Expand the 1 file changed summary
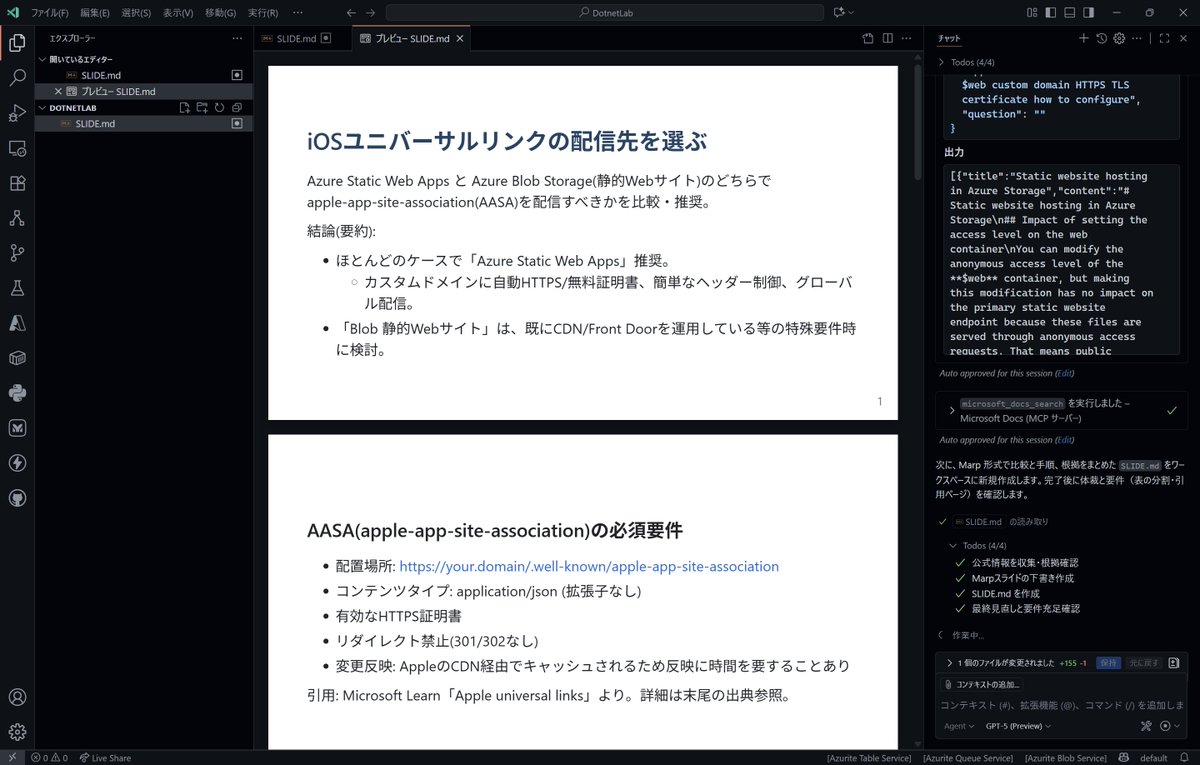Image resolution: width=1200 pixels, height=765 pixels. [950, 663]
